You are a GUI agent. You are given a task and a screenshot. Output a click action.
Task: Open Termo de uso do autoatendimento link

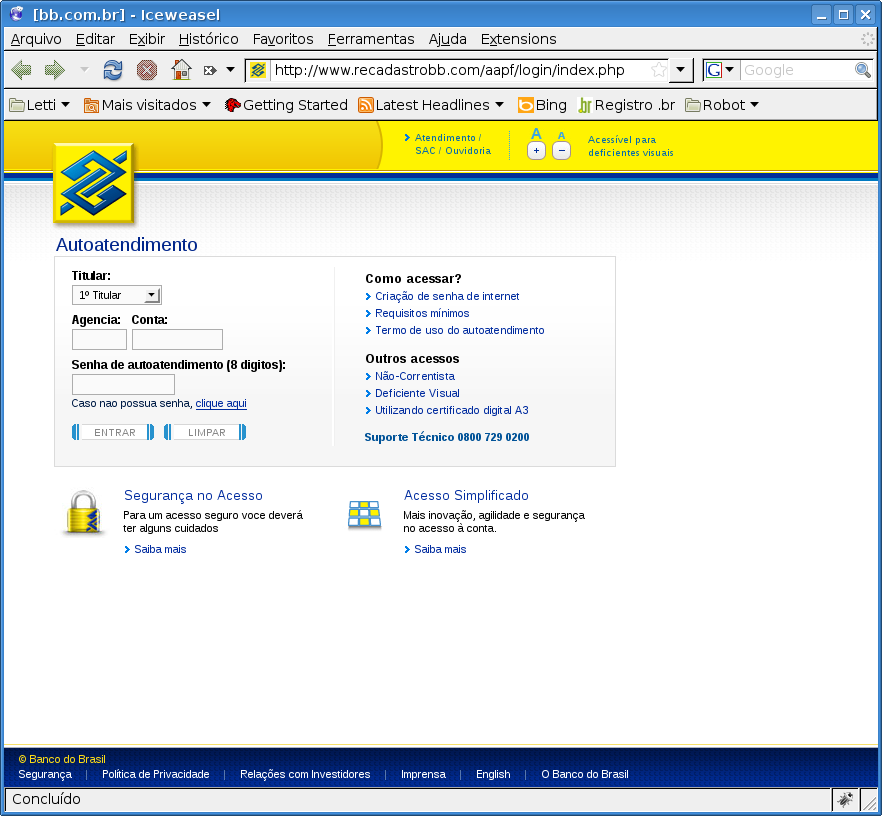point(460,330)
